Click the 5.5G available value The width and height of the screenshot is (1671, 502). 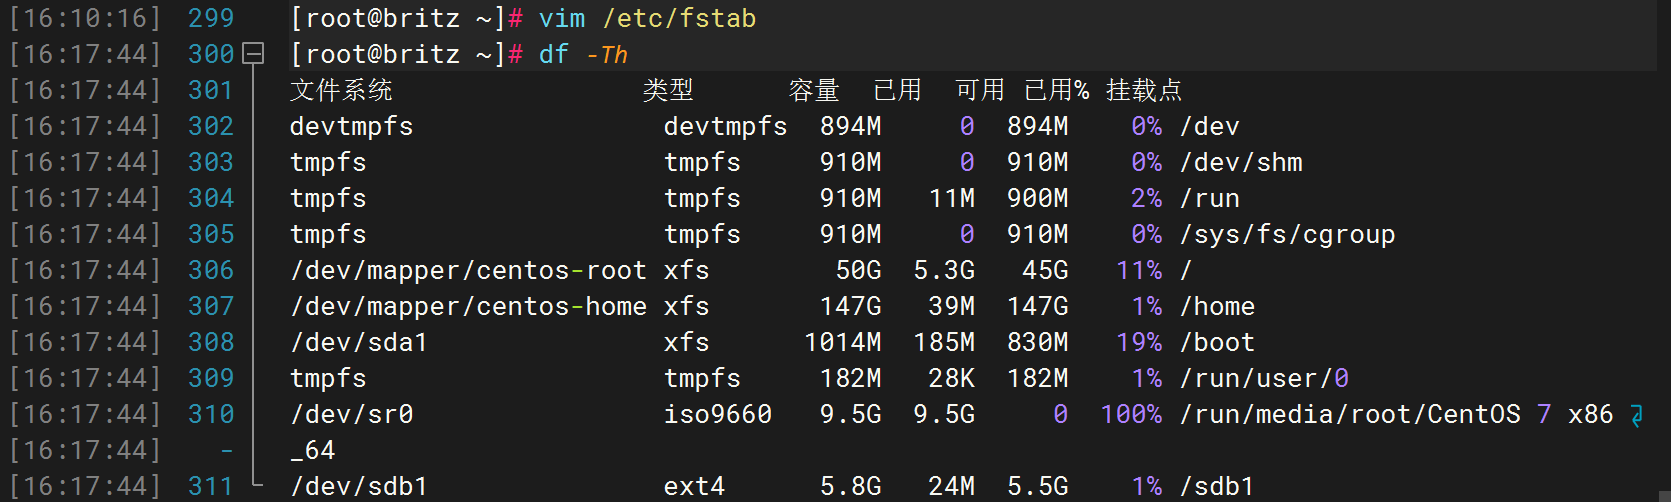(1037, 486)
